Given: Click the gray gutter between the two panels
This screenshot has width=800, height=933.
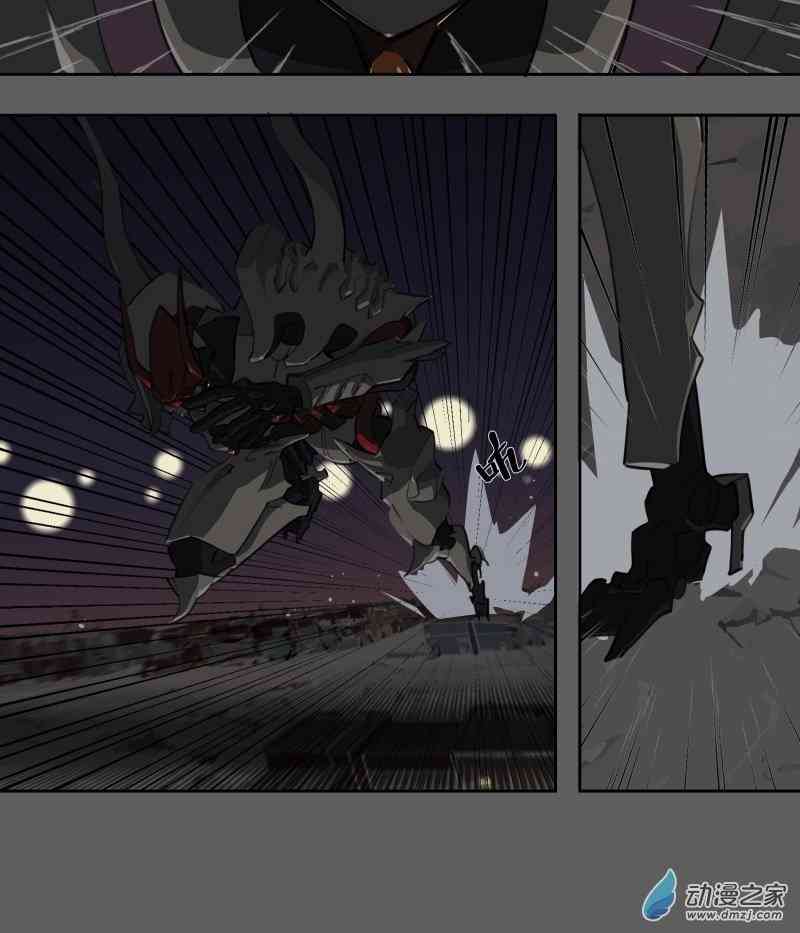Looking at the screenshot, I should tap(567, 452).
